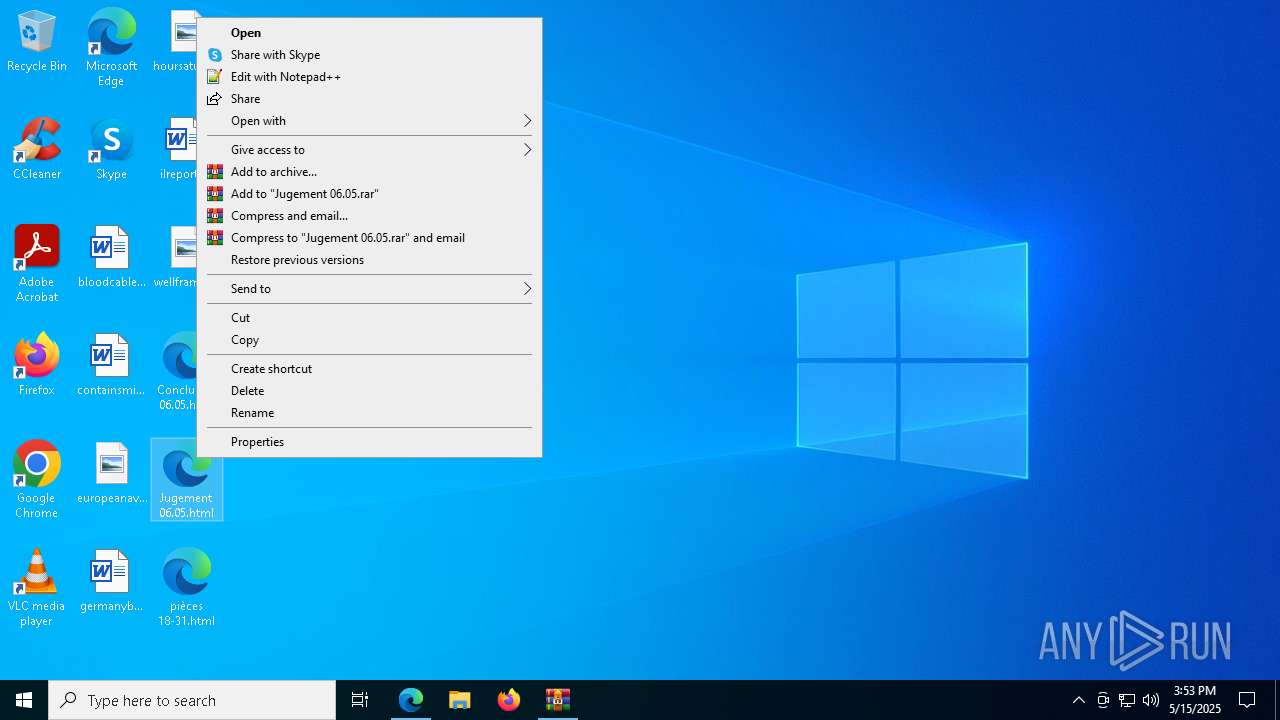The width and height of the screenshot is (1280, 720).
Task: Choose Copy in the context menu
Action: point(369,340)
